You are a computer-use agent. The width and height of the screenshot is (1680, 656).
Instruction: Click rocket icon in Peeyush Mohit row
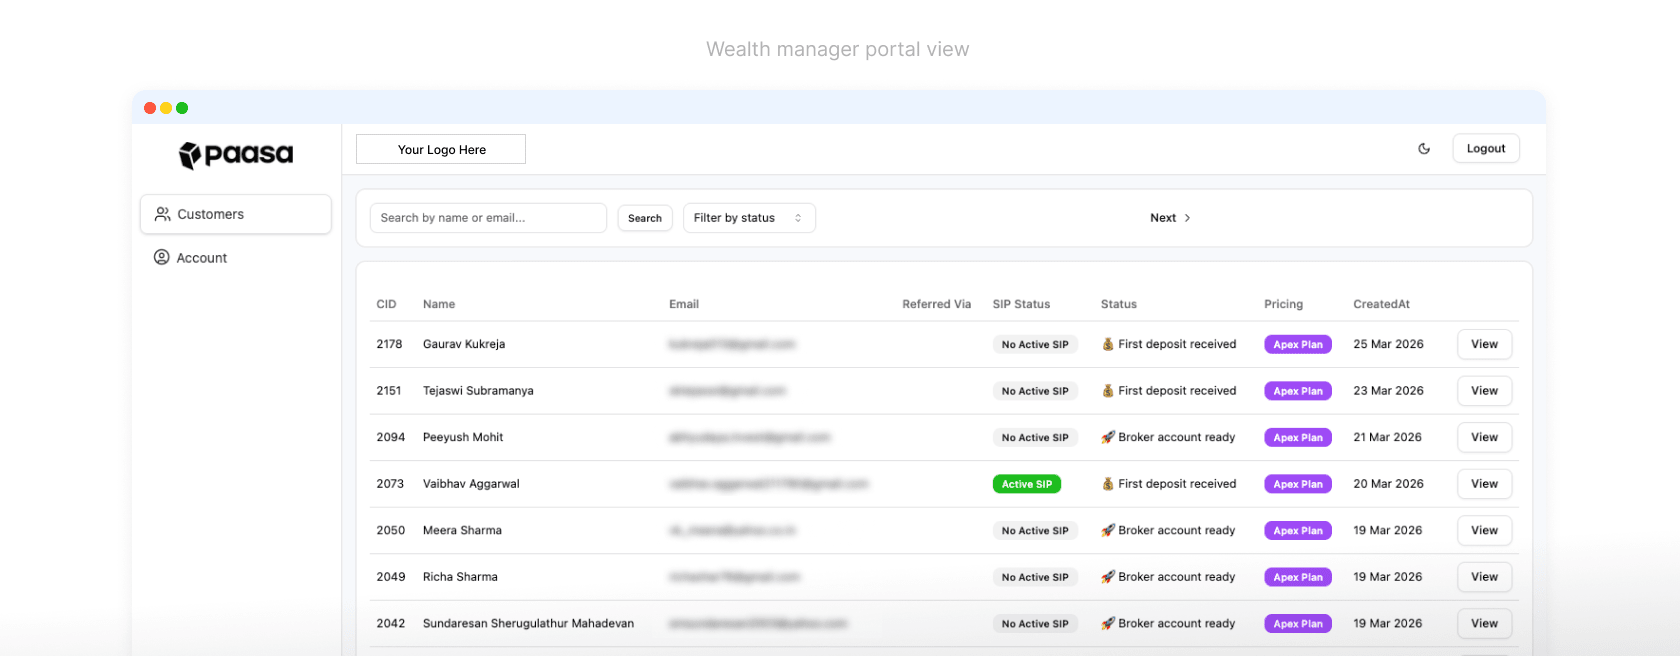(x=1108, y=437)
